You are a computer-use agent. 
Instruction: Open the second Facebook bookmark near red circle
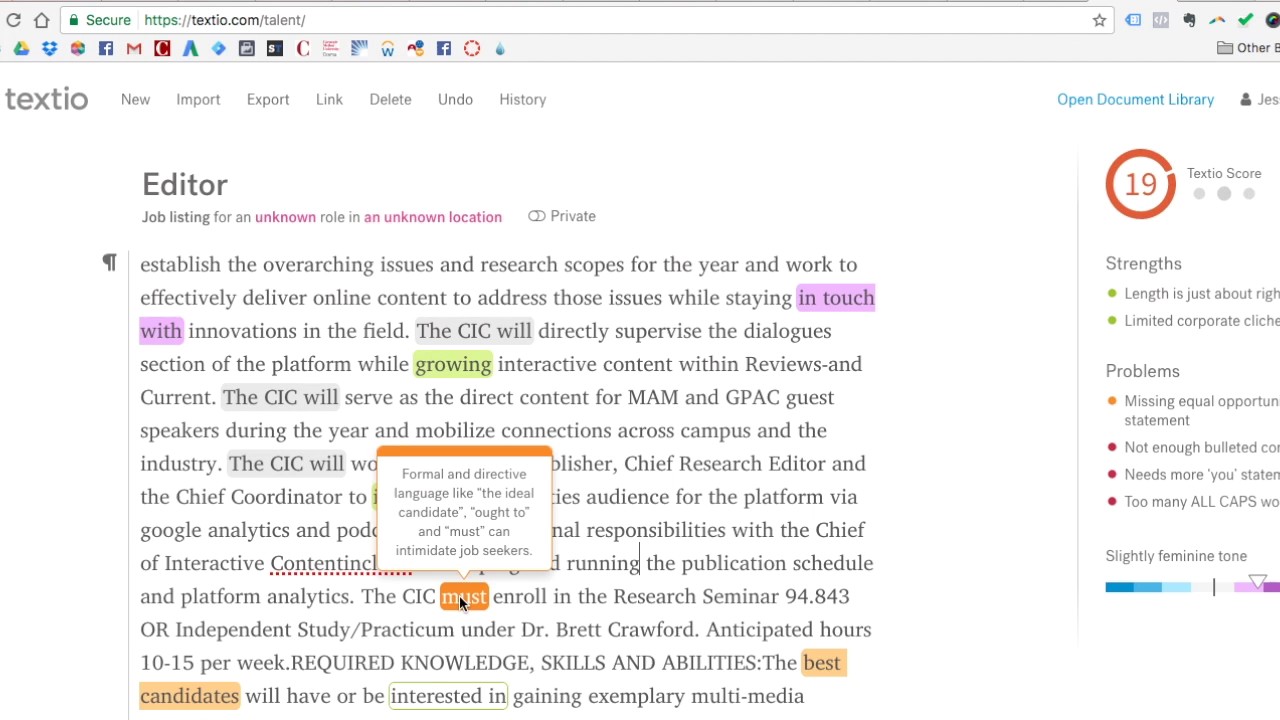click(444, 48)
